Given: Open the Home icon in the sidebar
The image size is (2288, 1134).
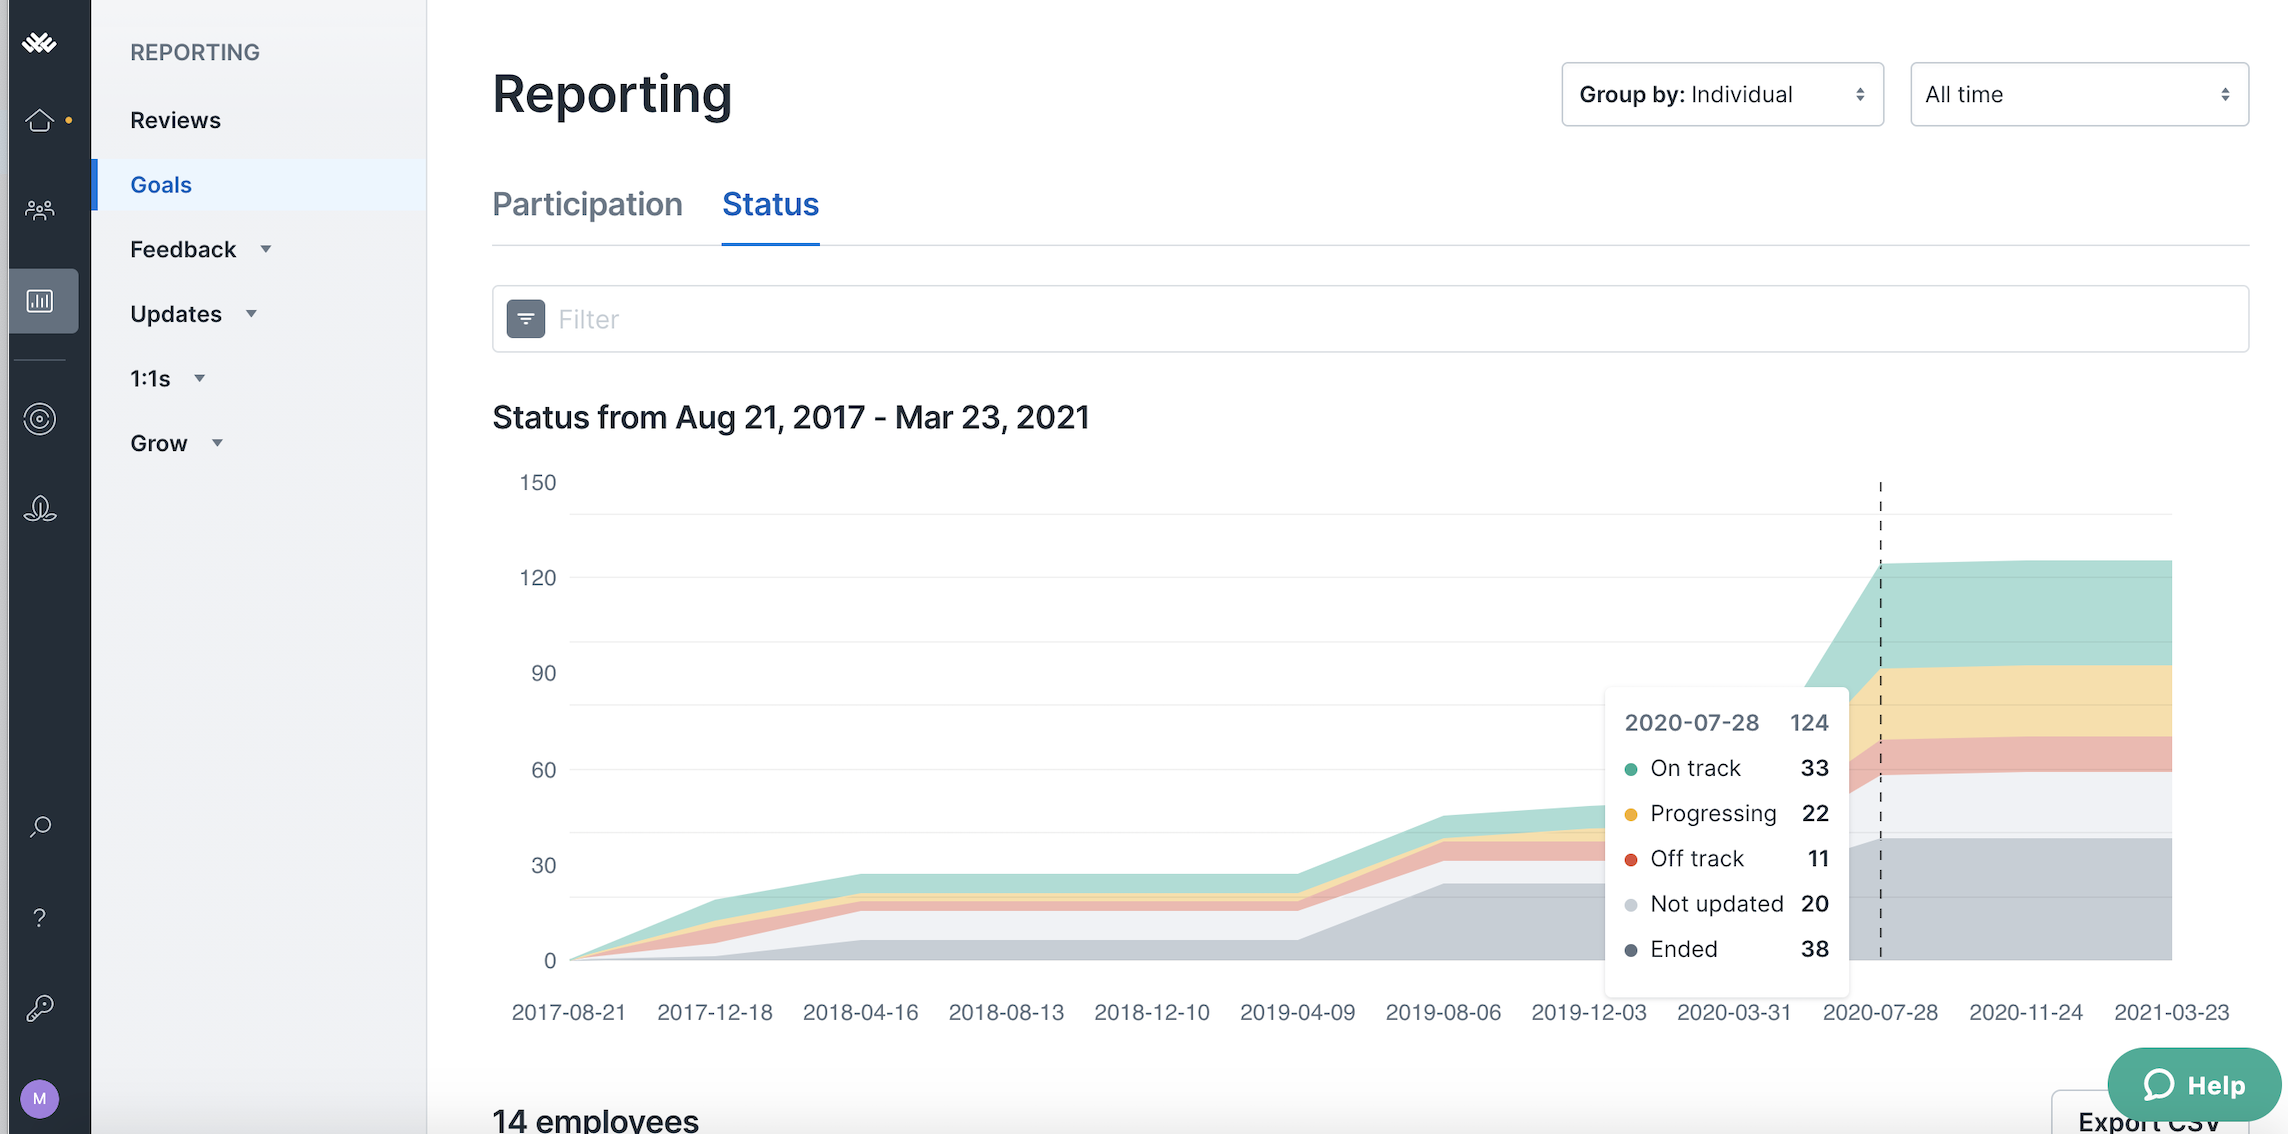Looking at the screenshot, I should click(x=40, y=119).
